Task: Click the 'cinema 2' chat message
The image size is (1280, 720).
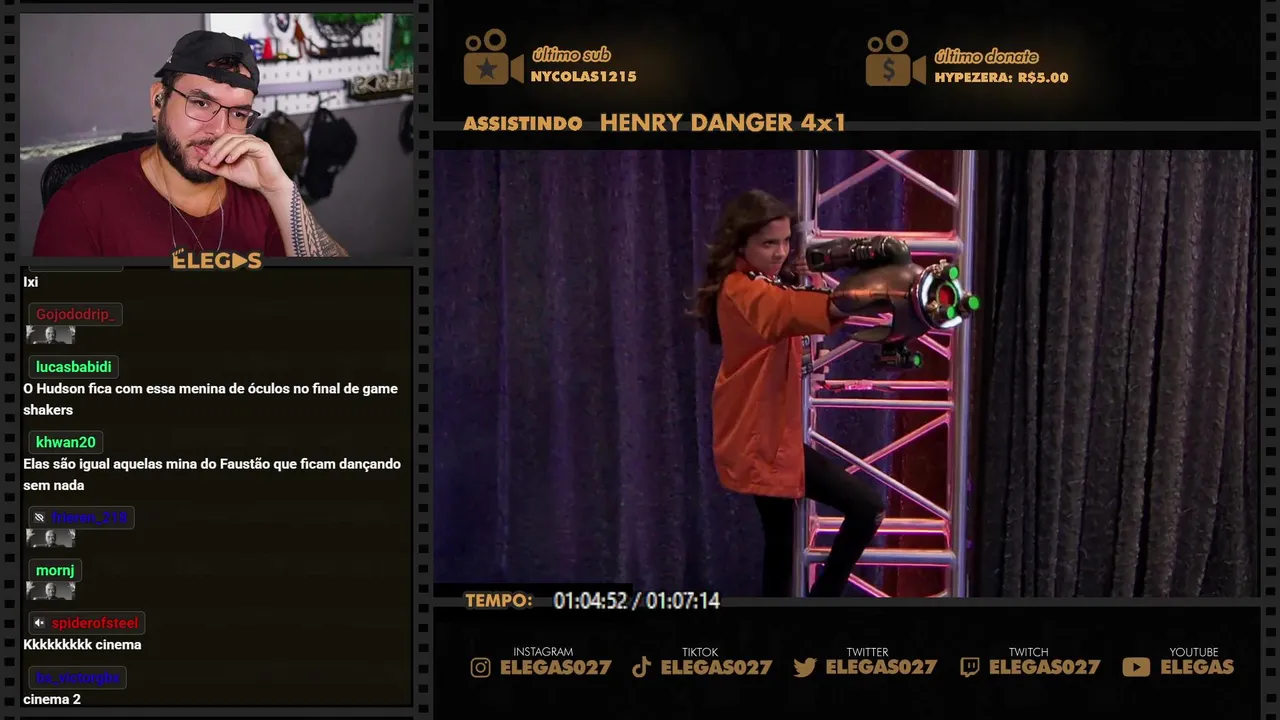Action: click(52, 699)
